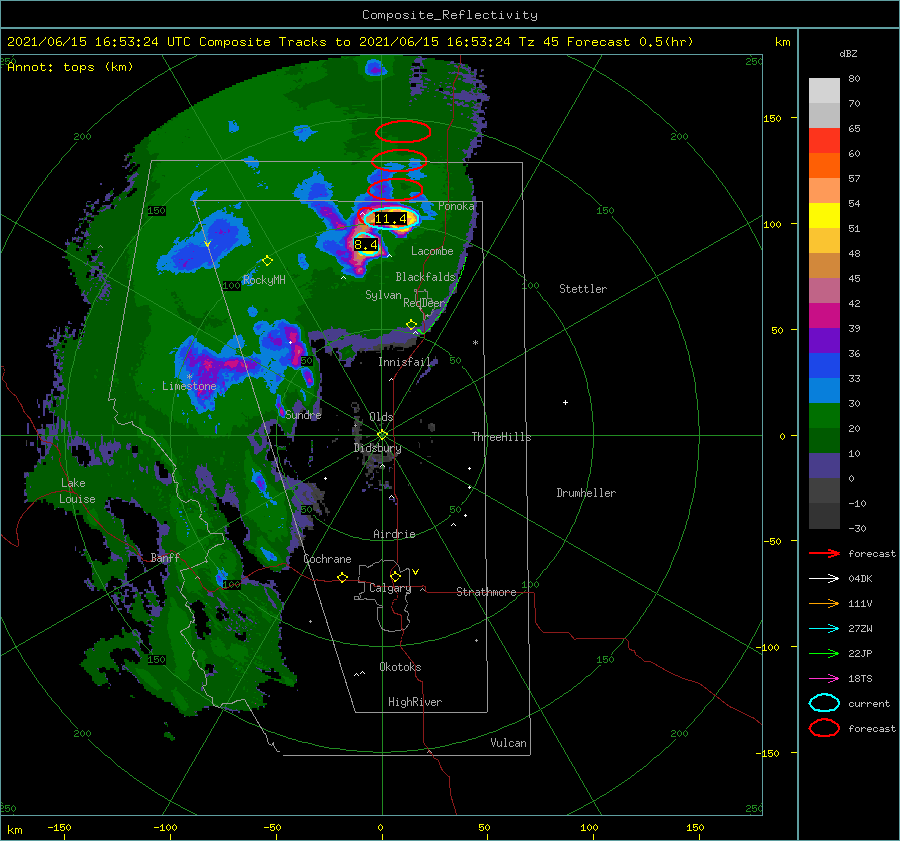Click the white plus marker east of ThreeHills

tap(565, 402)
